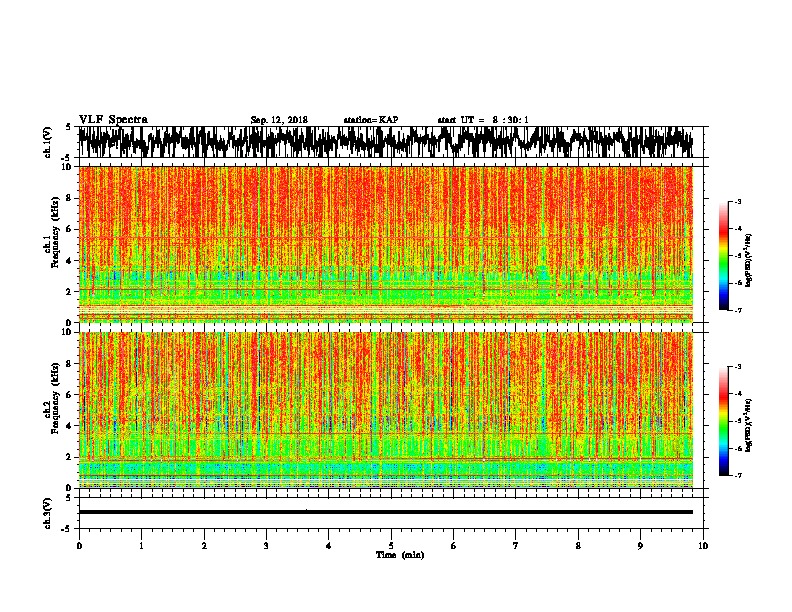Click the "-3" label on ch.1 colorbar

(738, 202)
